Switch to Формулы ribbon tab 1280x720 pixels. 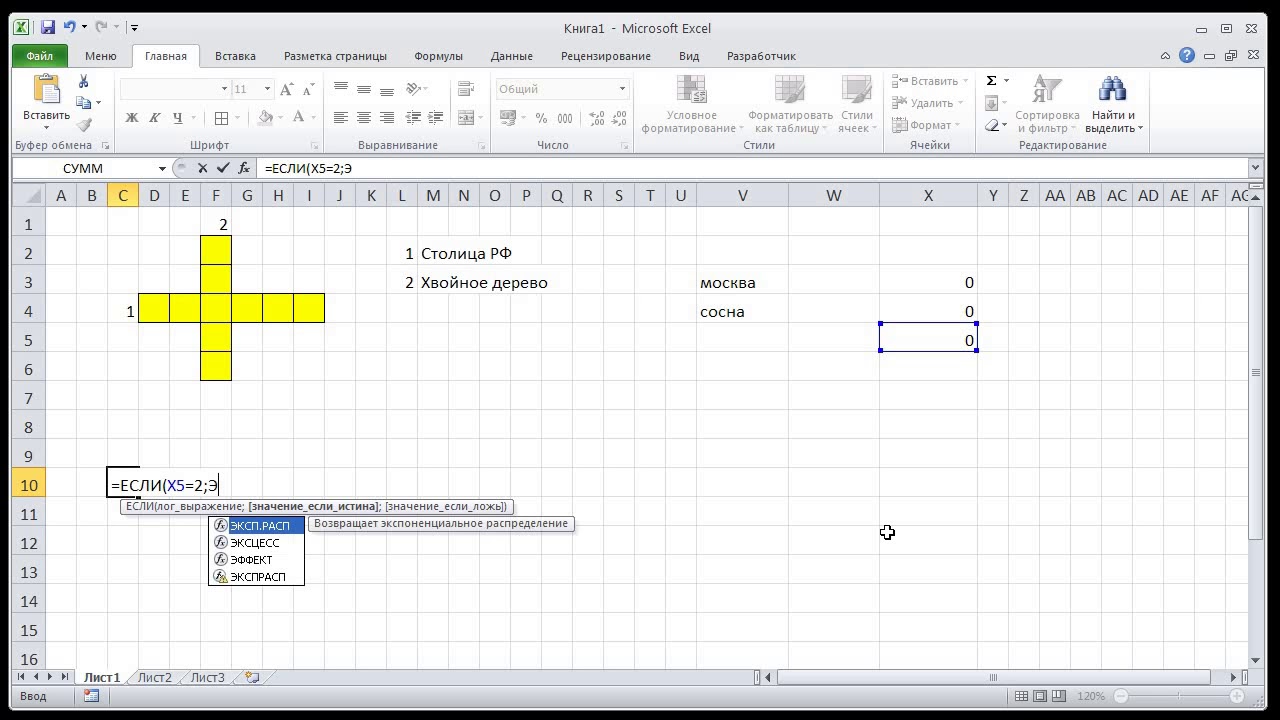(438, 56)
